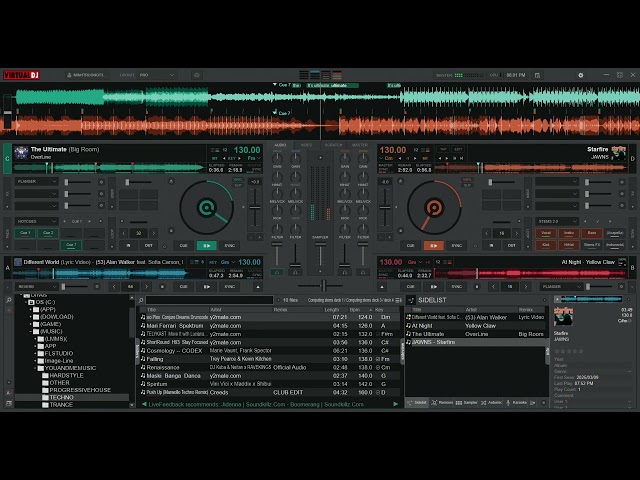Click the deck A stop button
This screenshot has width=640, height=480.
[162, 287]
